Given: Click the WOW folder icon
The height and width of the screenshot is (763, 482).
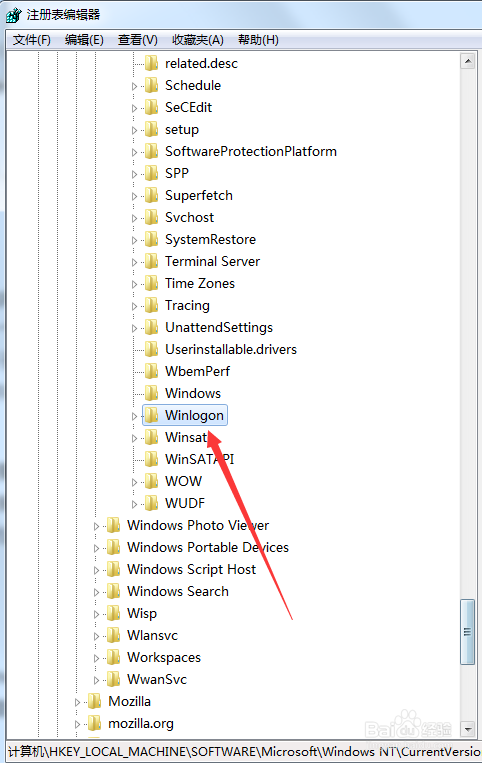Looking at the screenshot, I should (x=152, y=481).
